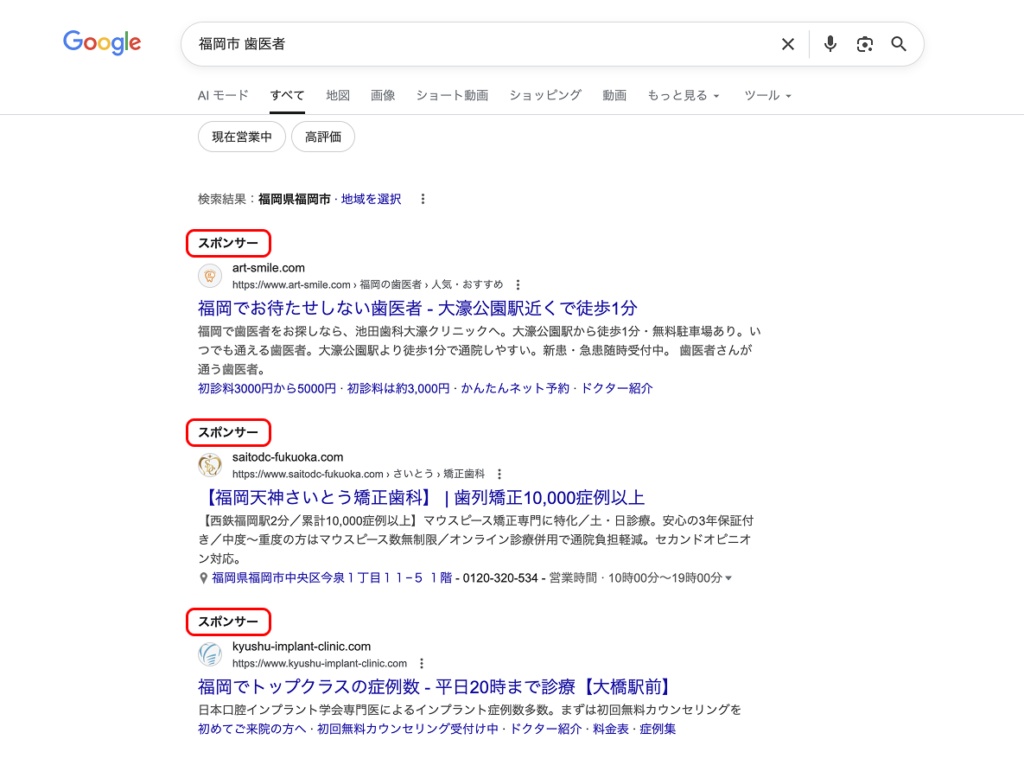The image size is (1024, 765).
Task: Click the 料金表 sitelink
Action: [611, 729]
